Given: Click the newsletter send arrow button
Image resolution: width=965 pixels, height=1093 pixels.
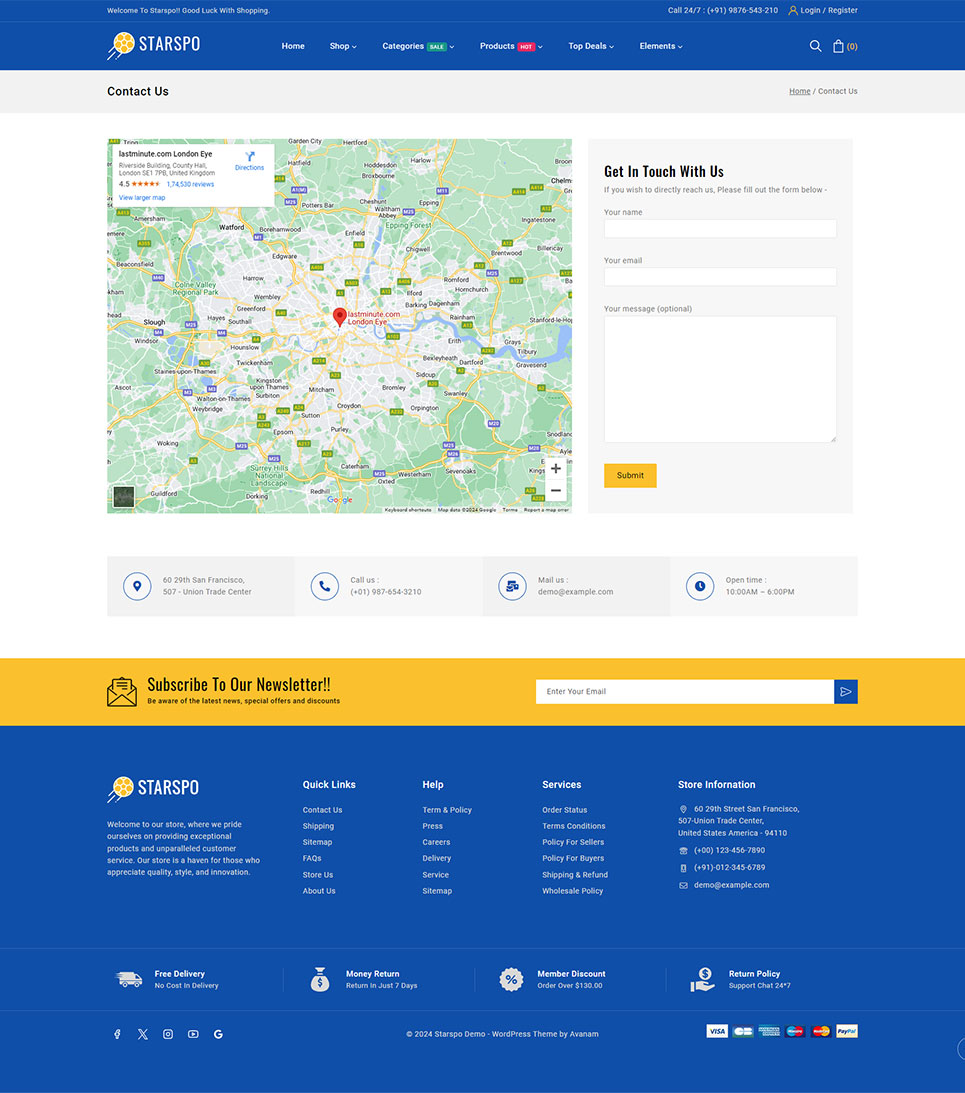Looking at the screenshot, I should [846, 691].
